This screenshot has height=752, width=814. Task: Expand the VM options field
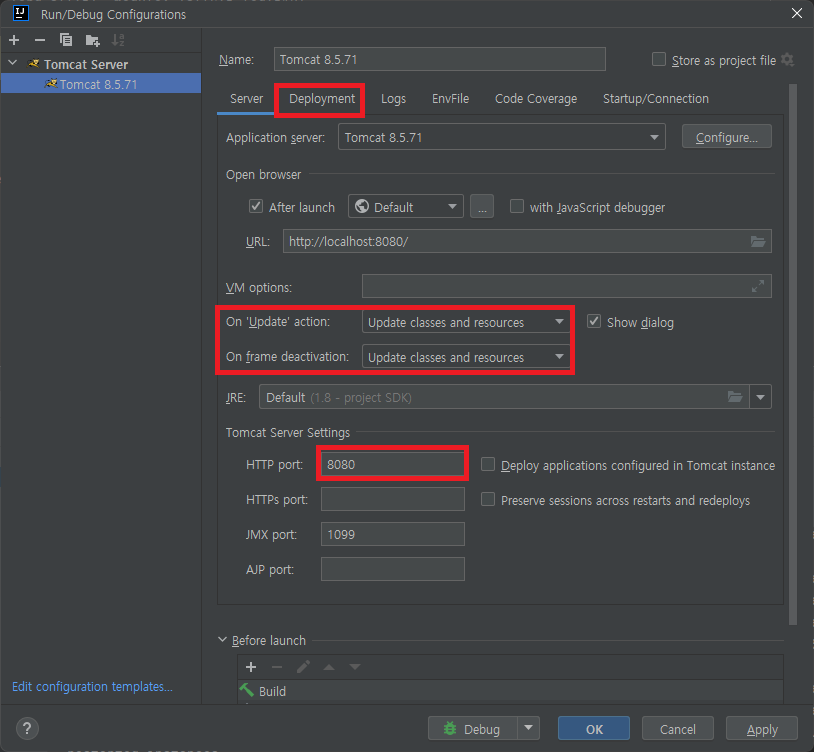click(x=758, y=286)
